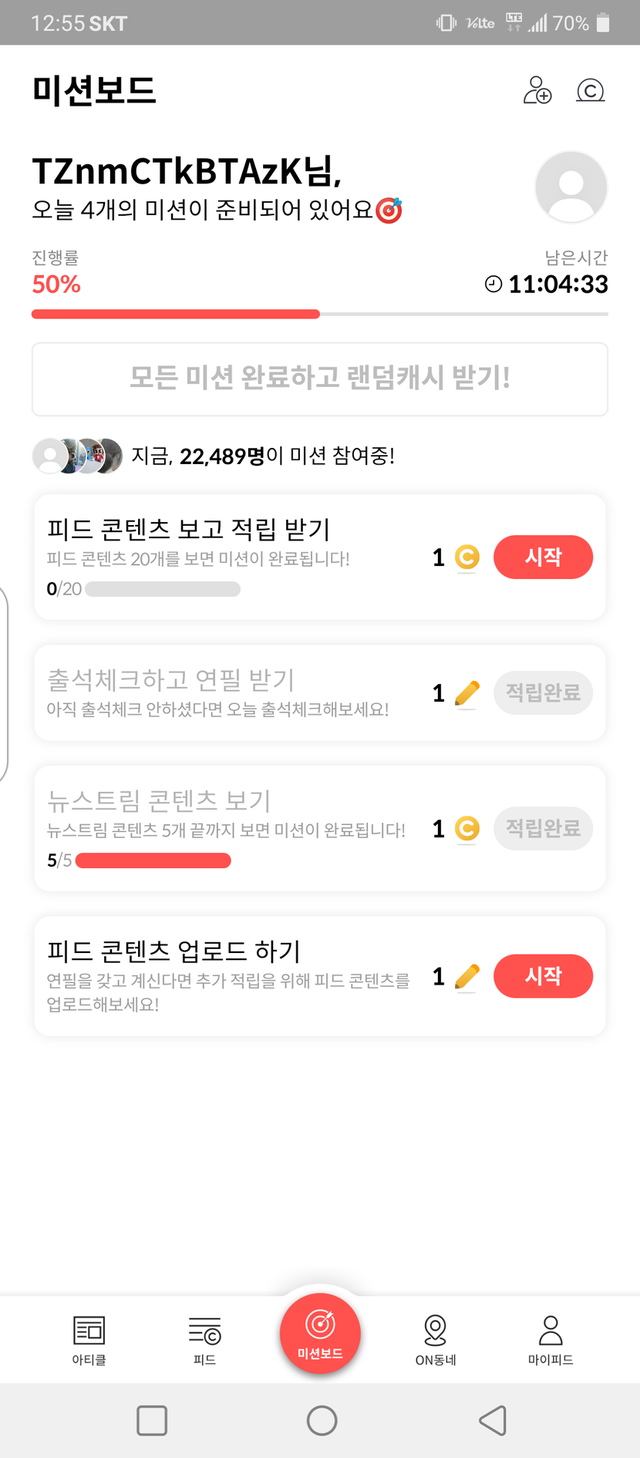Tap 적립완료 on the 출석체크 mission

543,693
